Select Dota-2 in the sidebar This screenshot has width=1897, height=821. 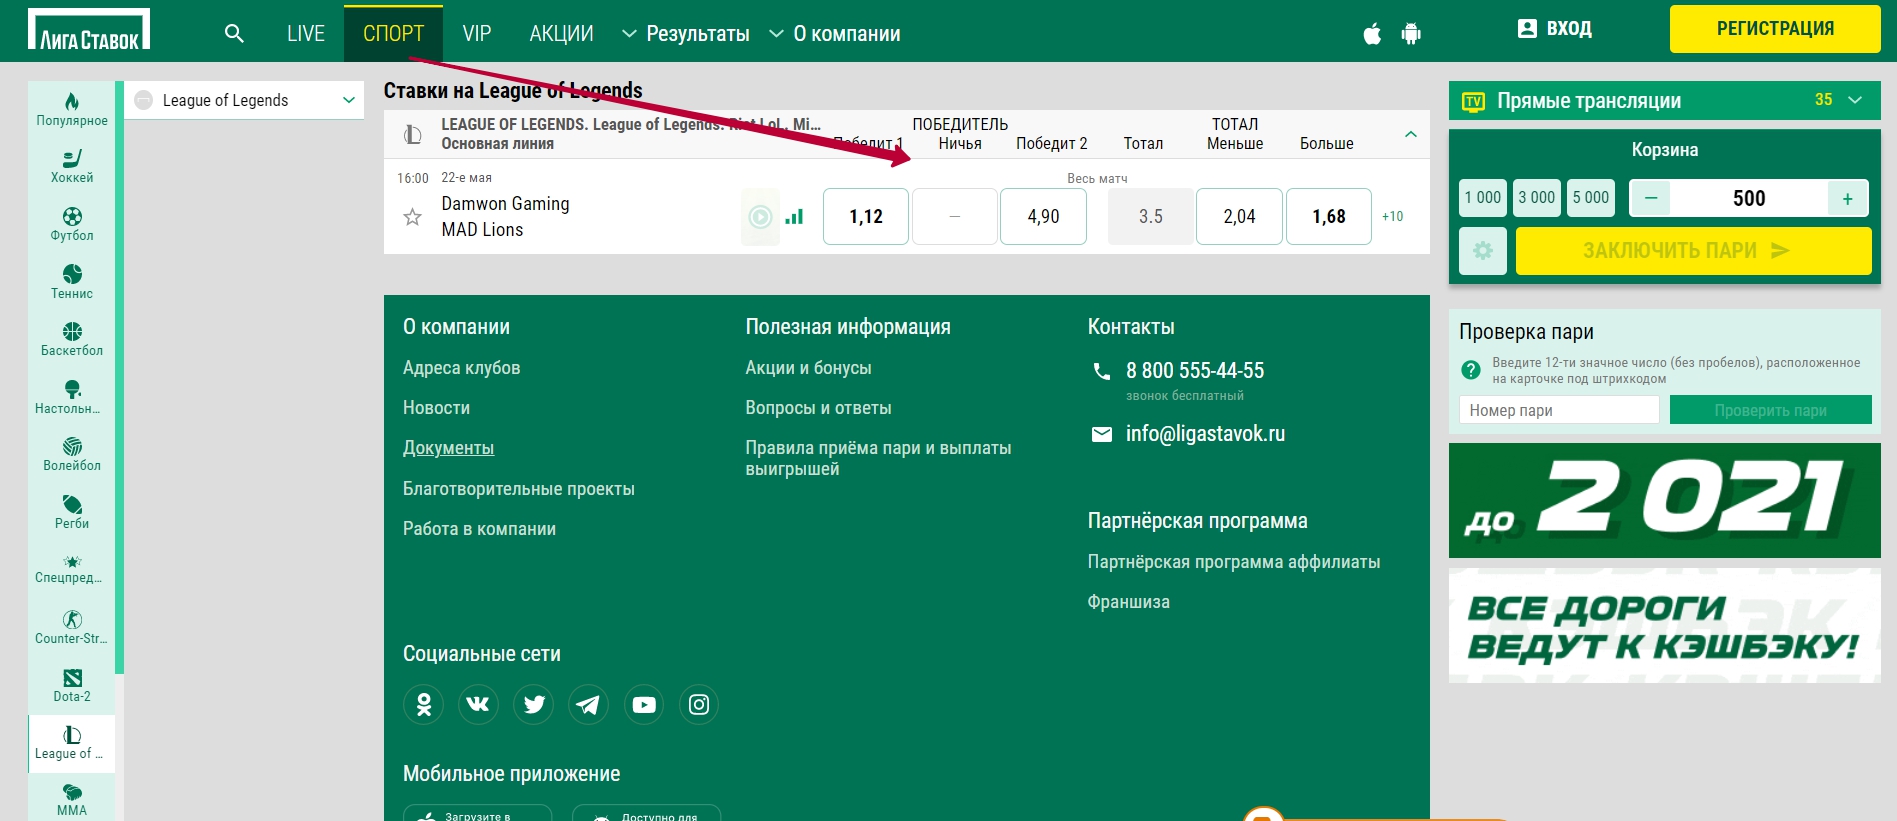[x=72, y=685]
